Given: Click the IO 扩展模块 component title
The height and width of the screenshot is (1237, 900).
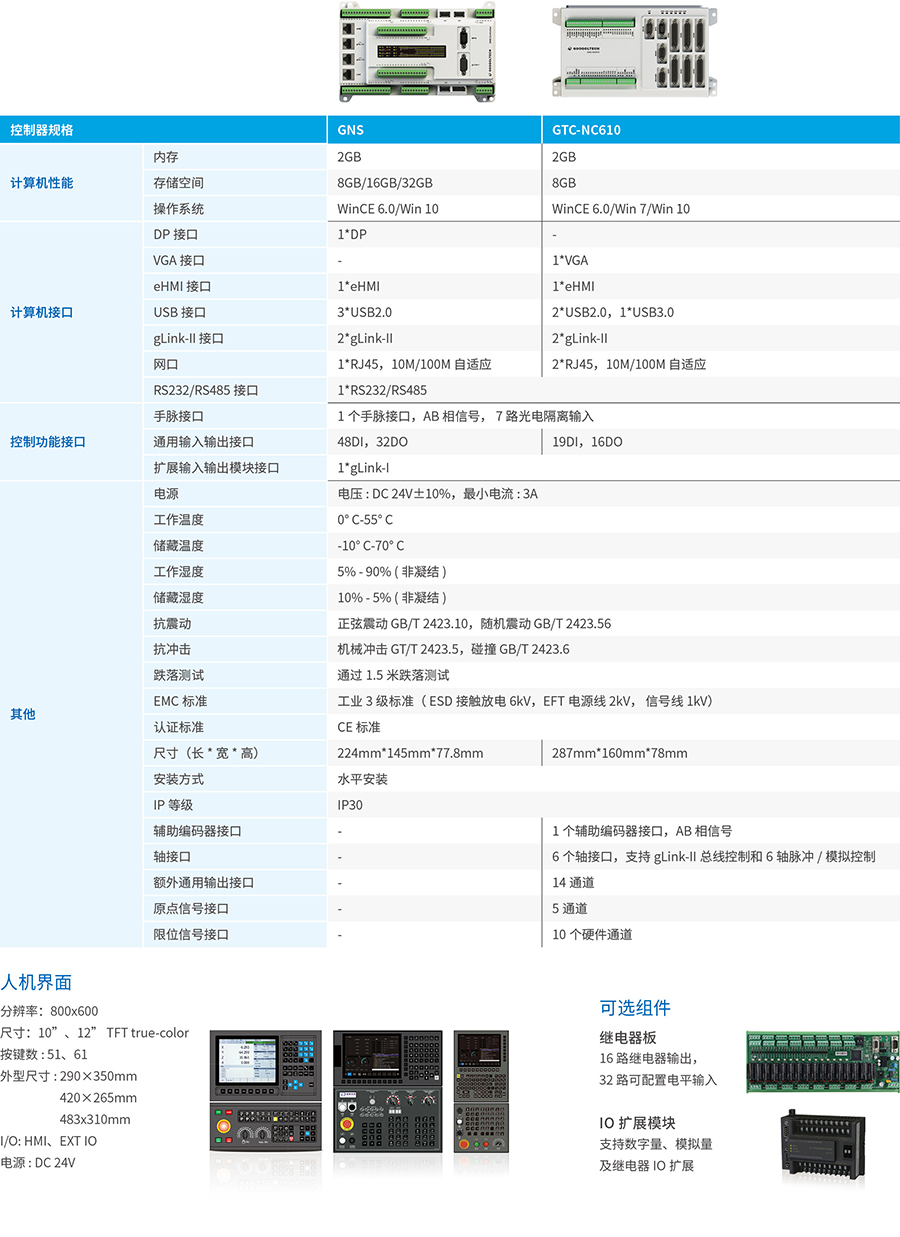Looking at the screenshot, I should tap(640, 1123).
